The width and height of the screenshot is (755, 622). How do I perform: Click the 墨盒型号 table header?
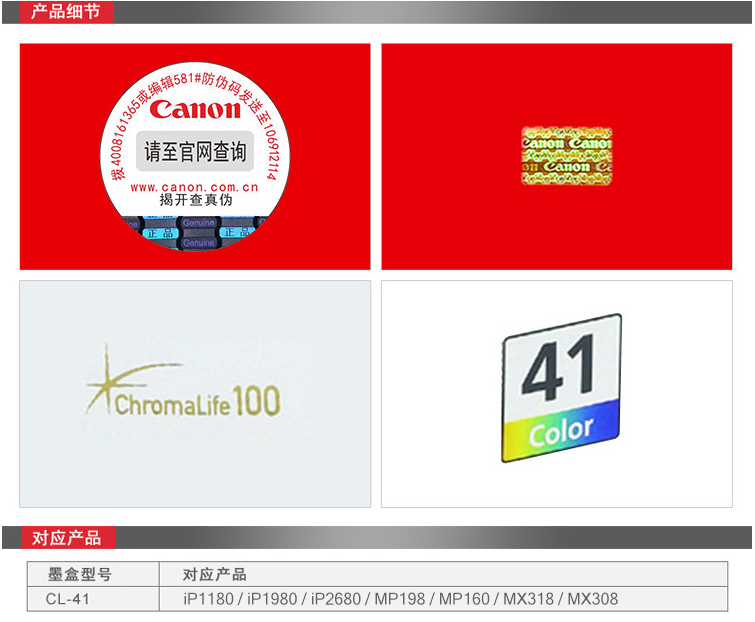[80, 574]
